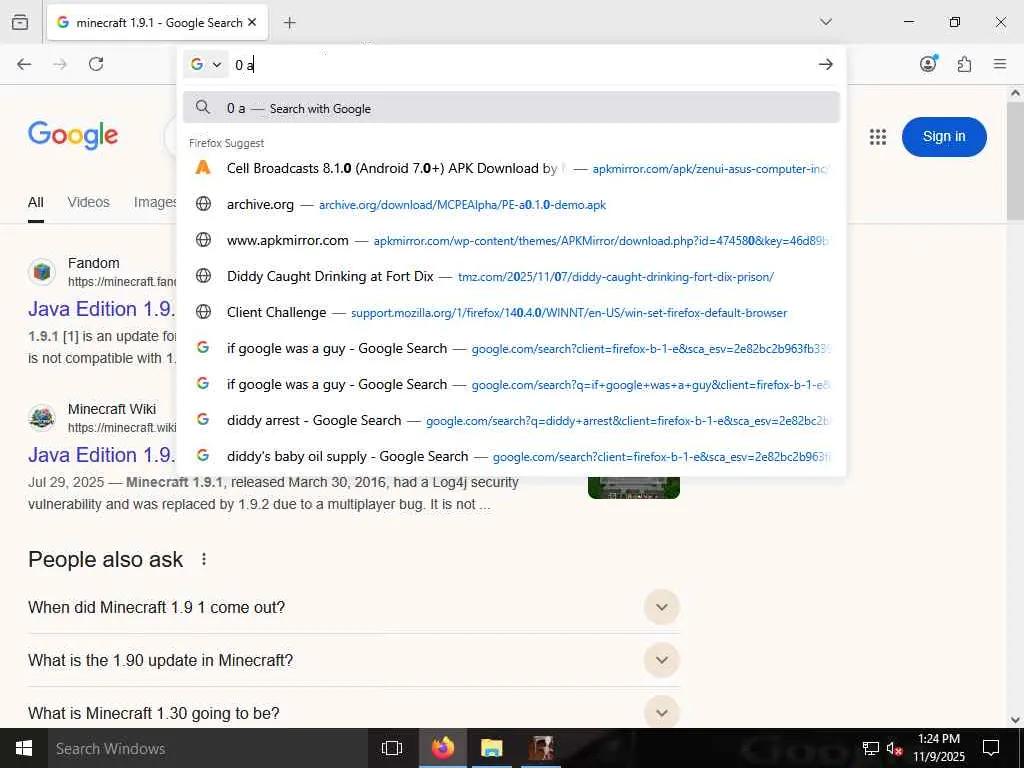Screen dimensions: 1024x768
Task: Open Task View on the taskbar
Action: point(391,748)
